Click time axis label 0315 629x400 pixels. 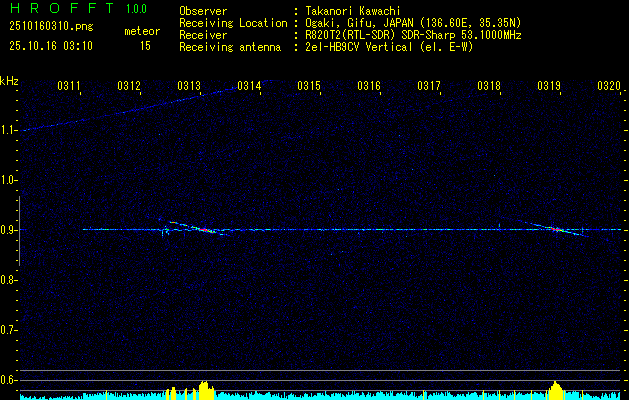point(308,85)
